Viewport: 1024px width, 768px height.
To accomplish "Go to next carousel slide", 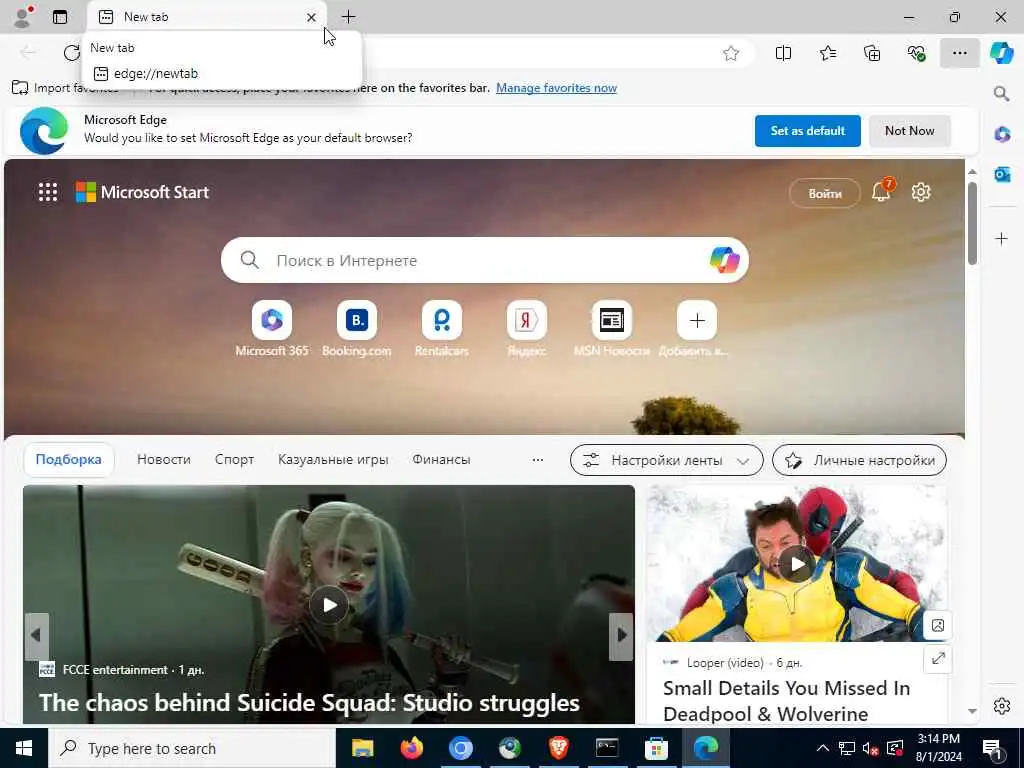I will [x=622, y=635].
